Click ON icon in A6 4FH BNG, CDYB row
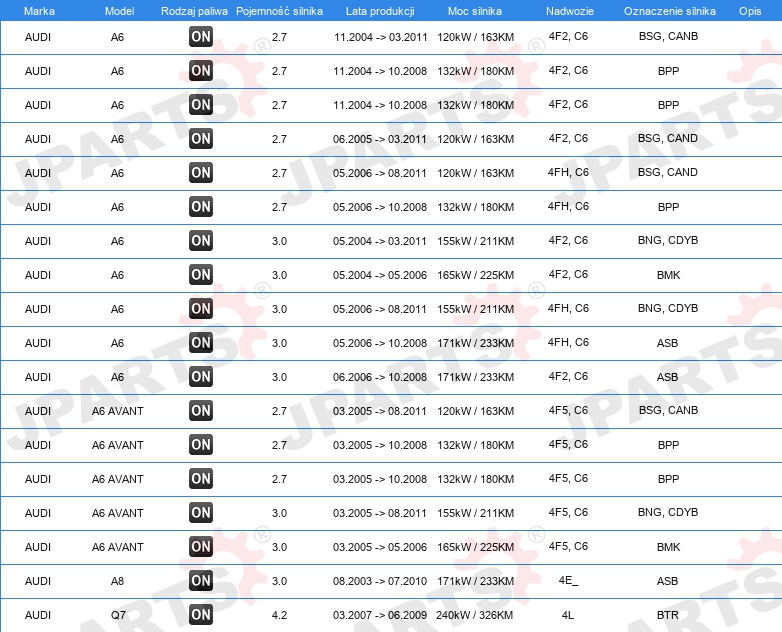 201,309
